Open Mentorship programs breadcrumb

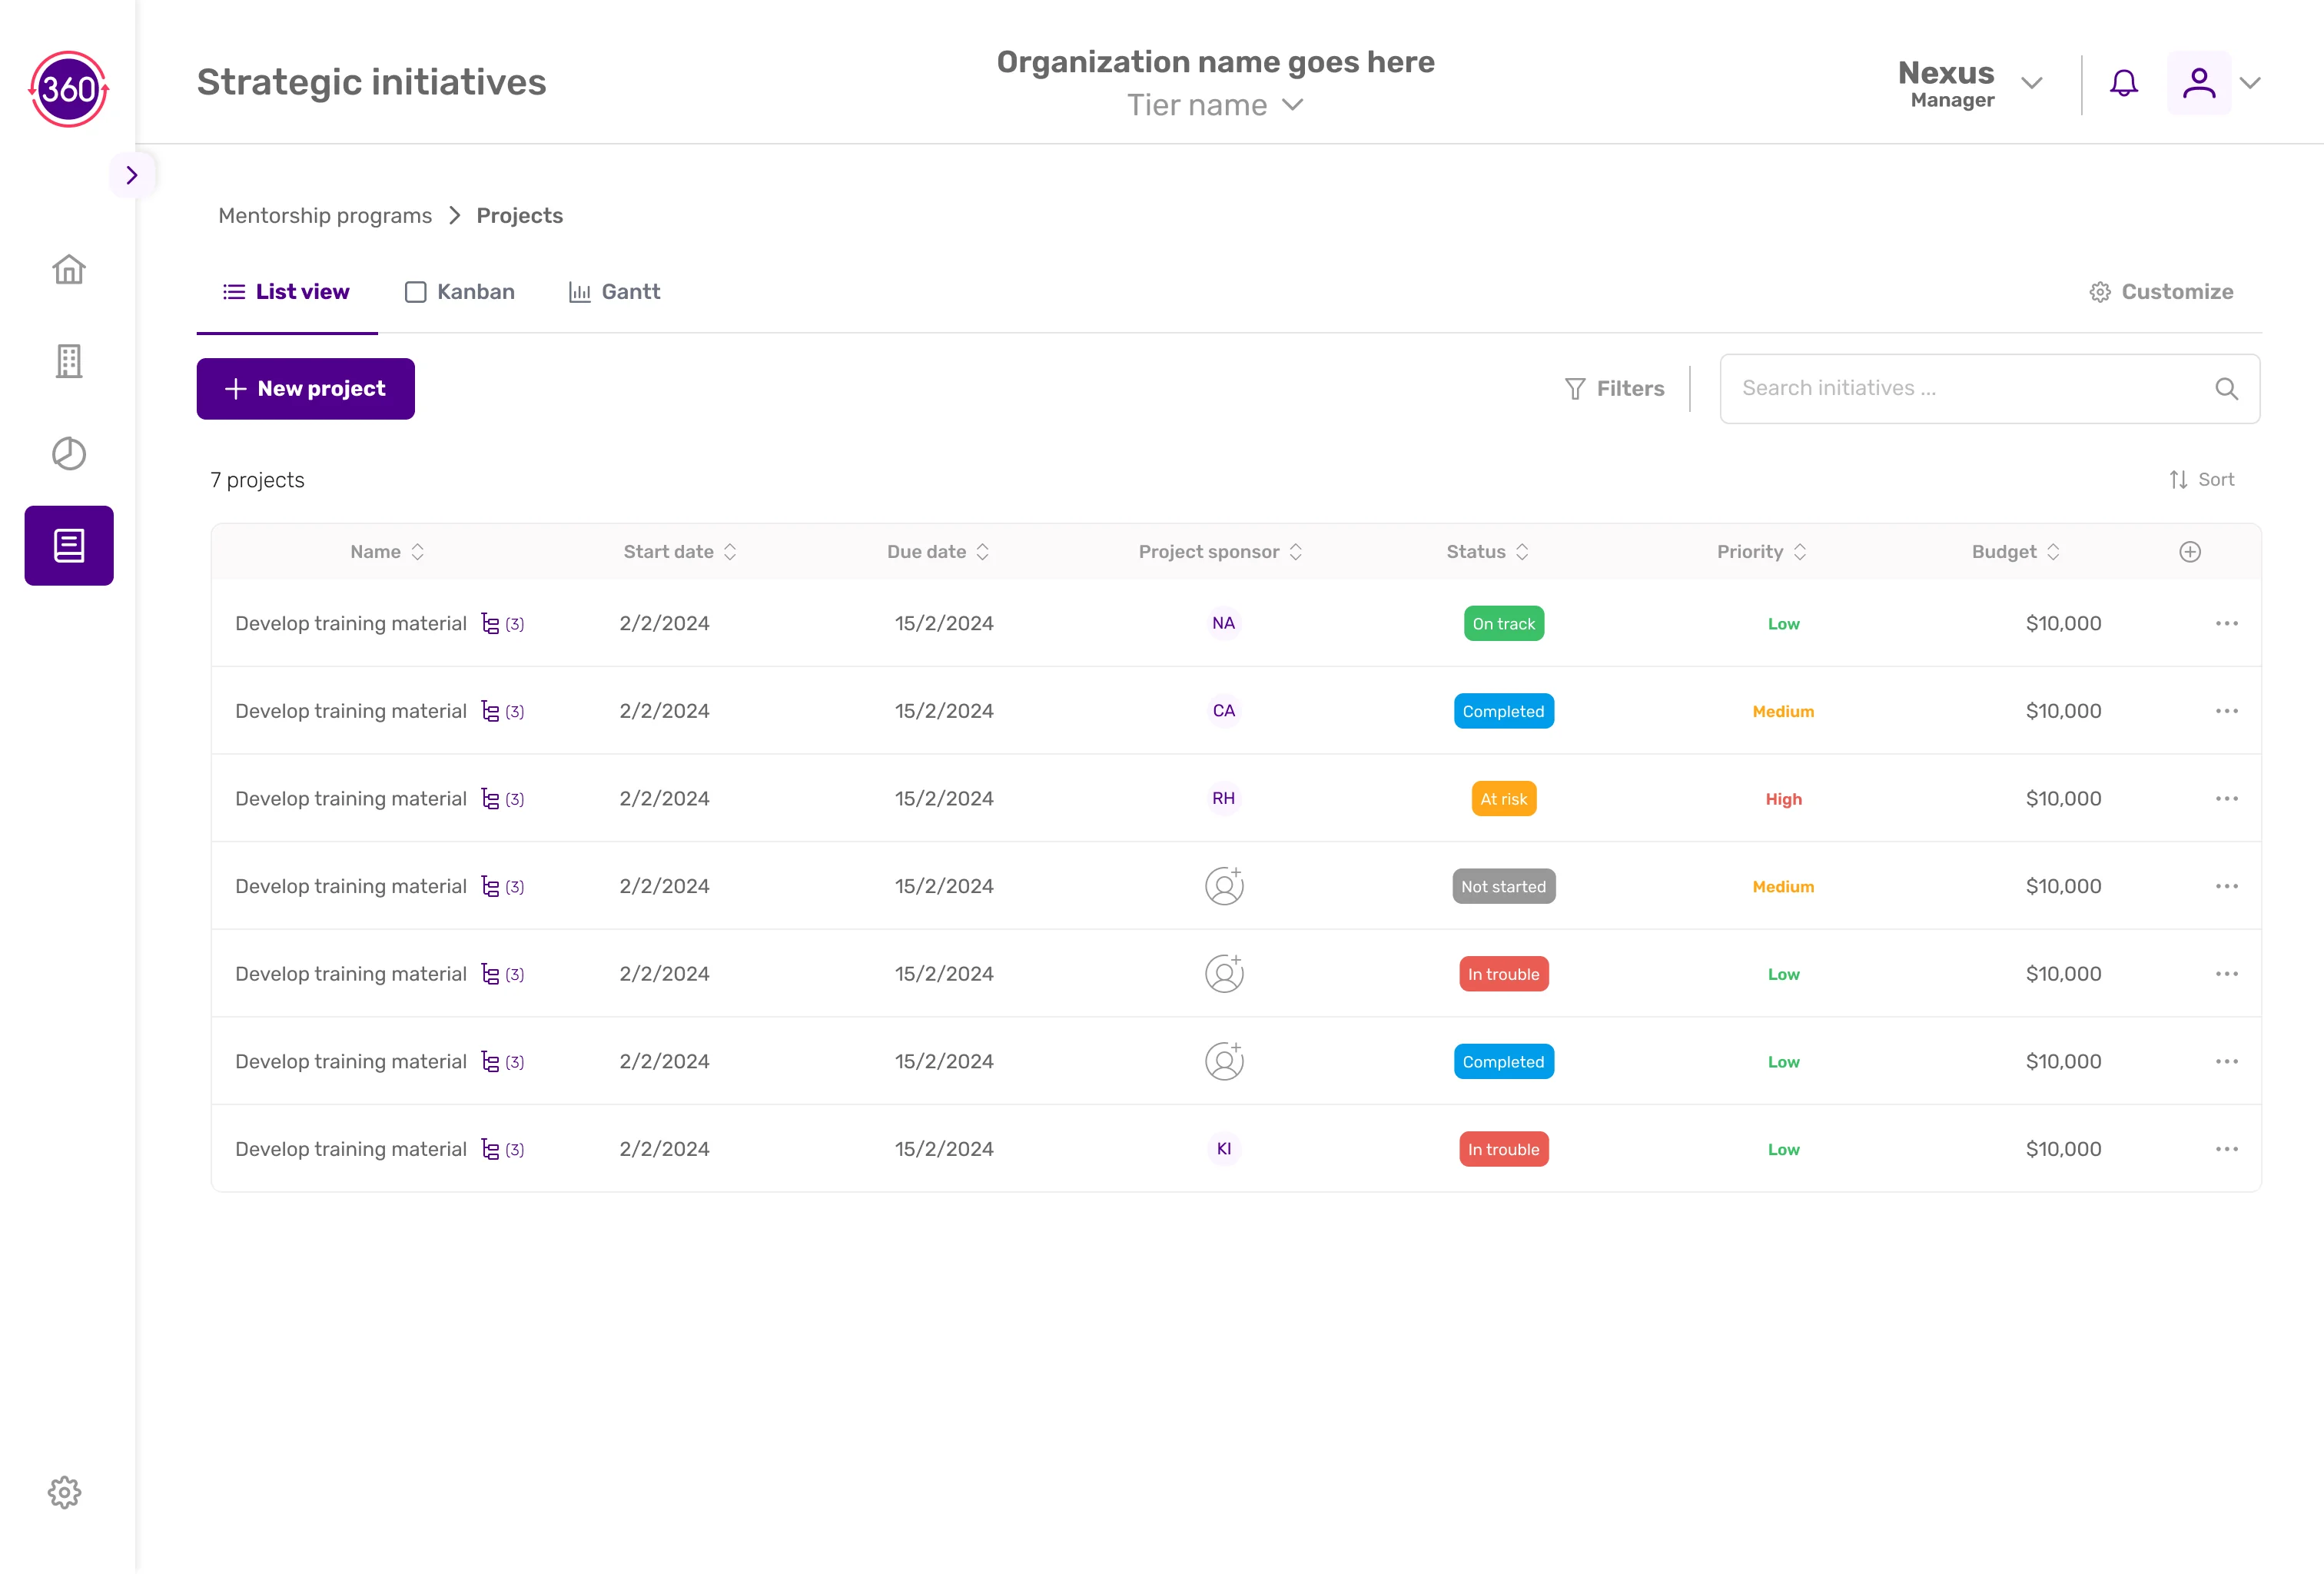[325, 215]
